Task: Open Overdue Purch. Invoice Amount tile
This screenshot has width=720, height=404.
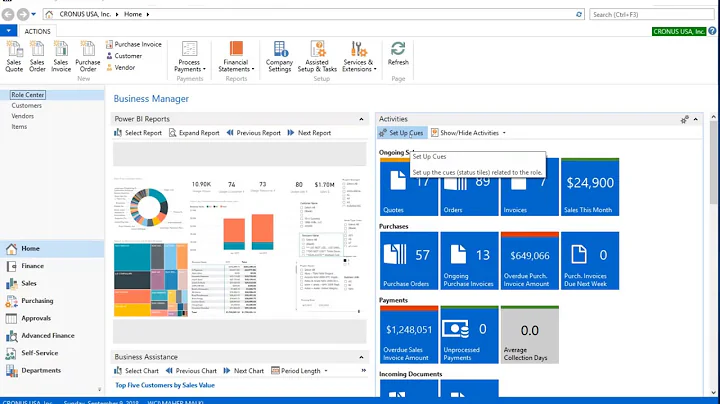Action: 529,261
